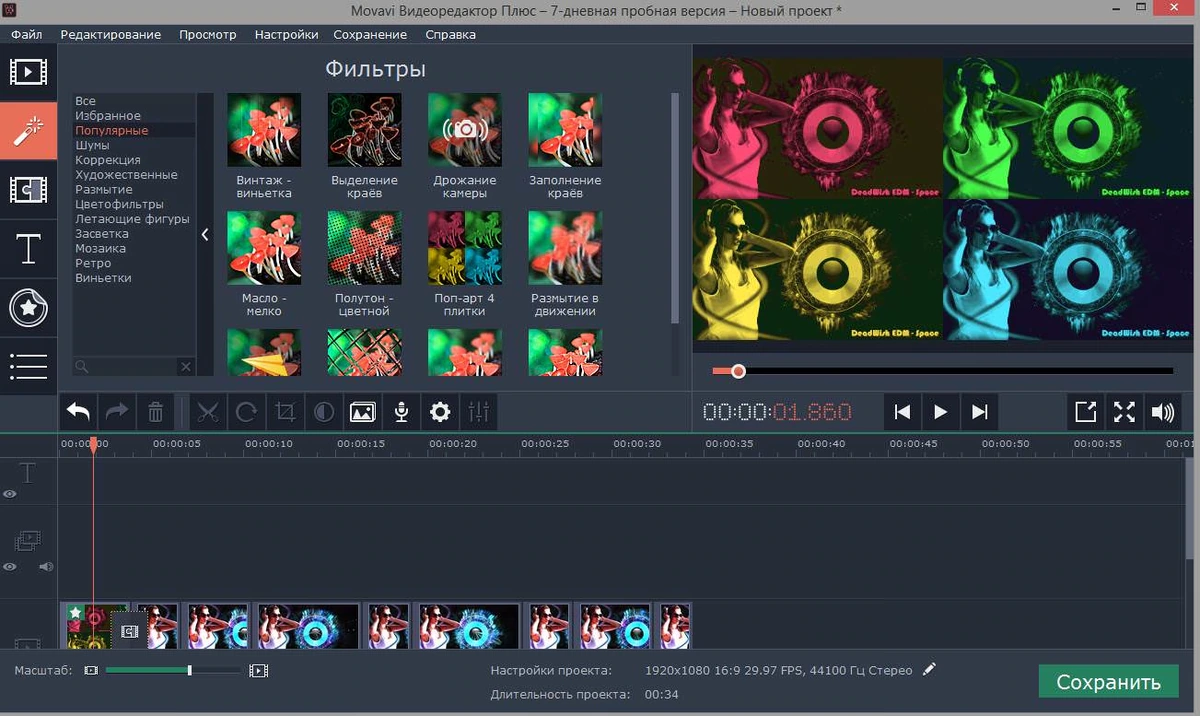This screenshot has width=1200, height=716.
Task: Open the Файл menu
Action: point(27,34)
